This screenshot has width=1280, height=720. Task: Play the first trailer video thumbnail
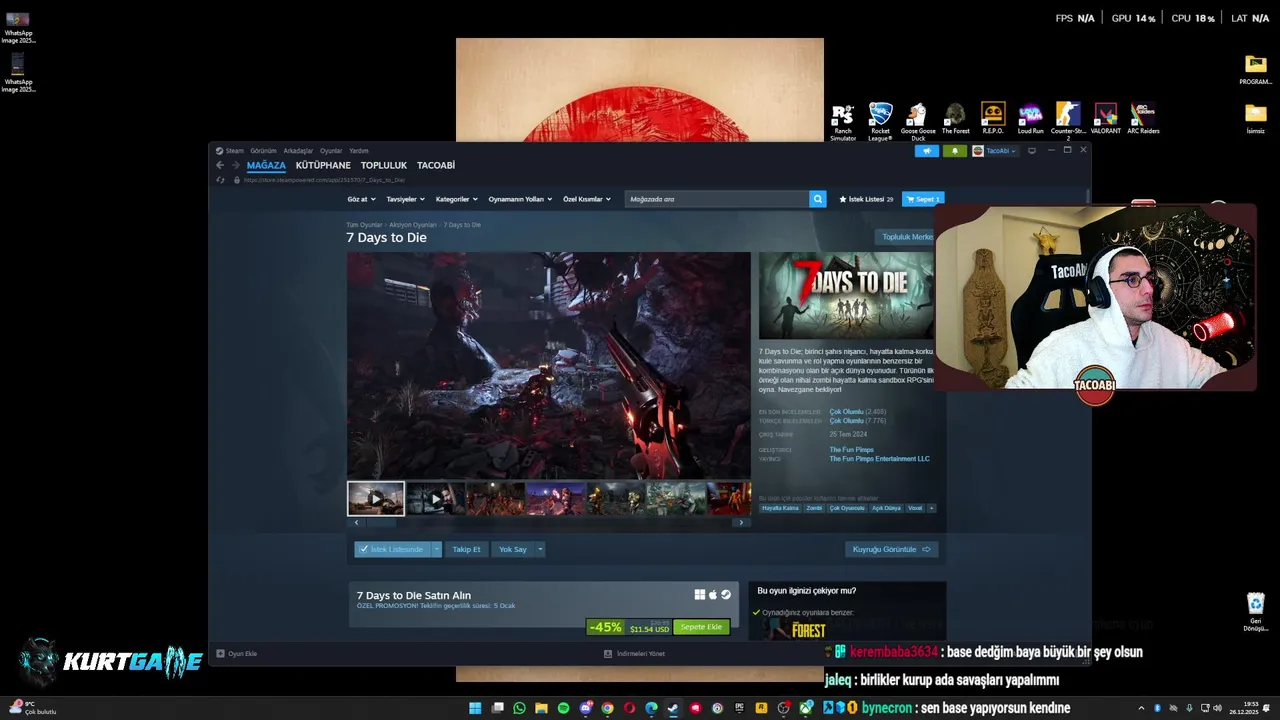376,498
